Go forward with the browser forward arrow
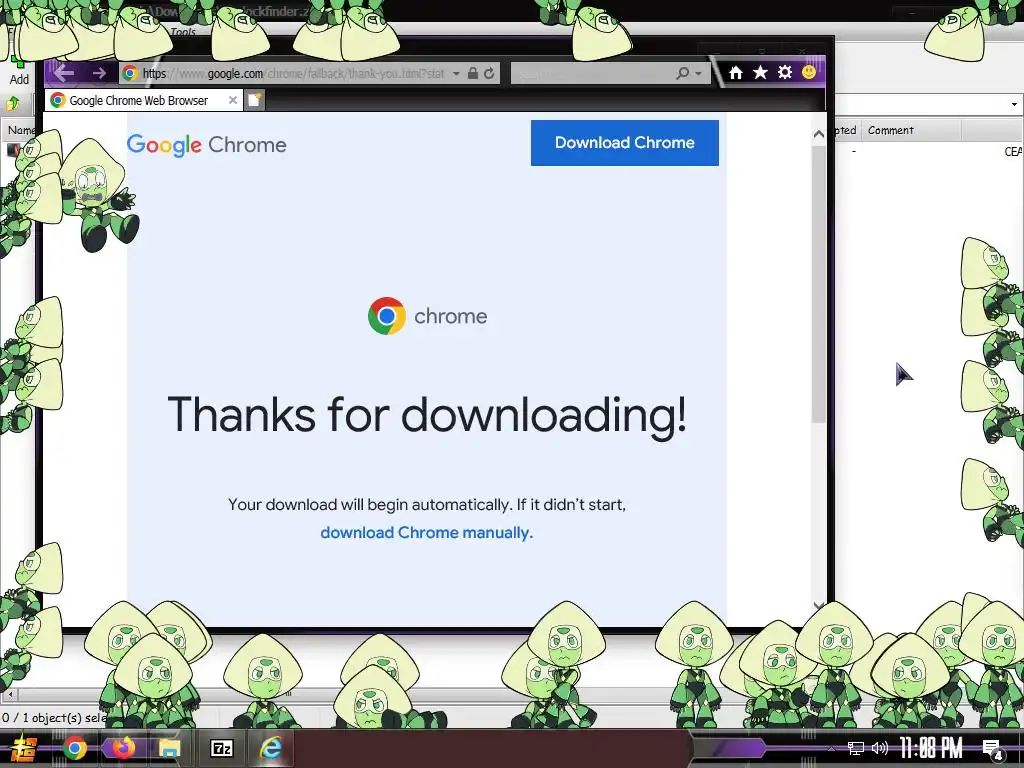The height and width of the screenshot is (768, 1024). tap(99, 73)
